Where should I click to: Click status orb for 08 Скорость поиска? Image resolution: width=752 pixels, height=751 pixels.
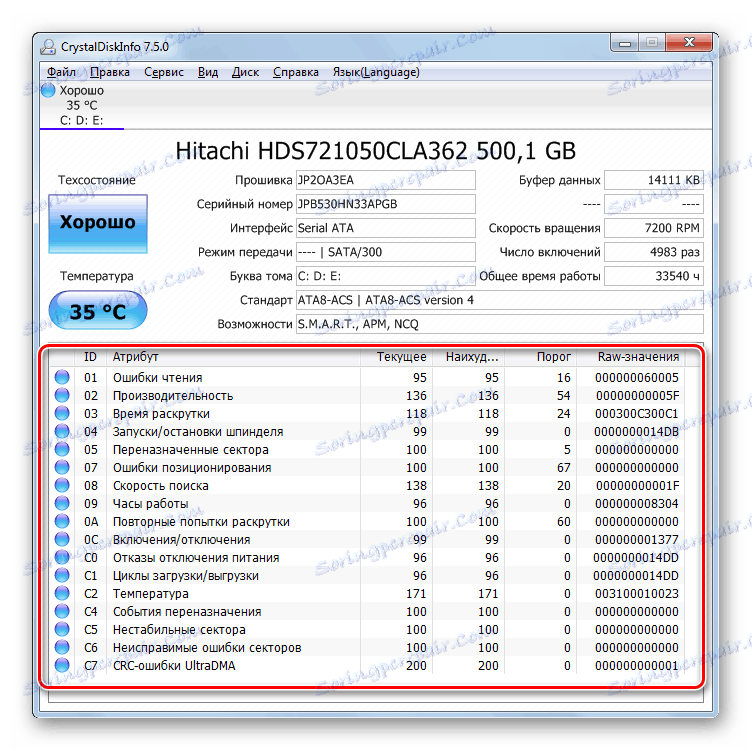click(62, 485)
